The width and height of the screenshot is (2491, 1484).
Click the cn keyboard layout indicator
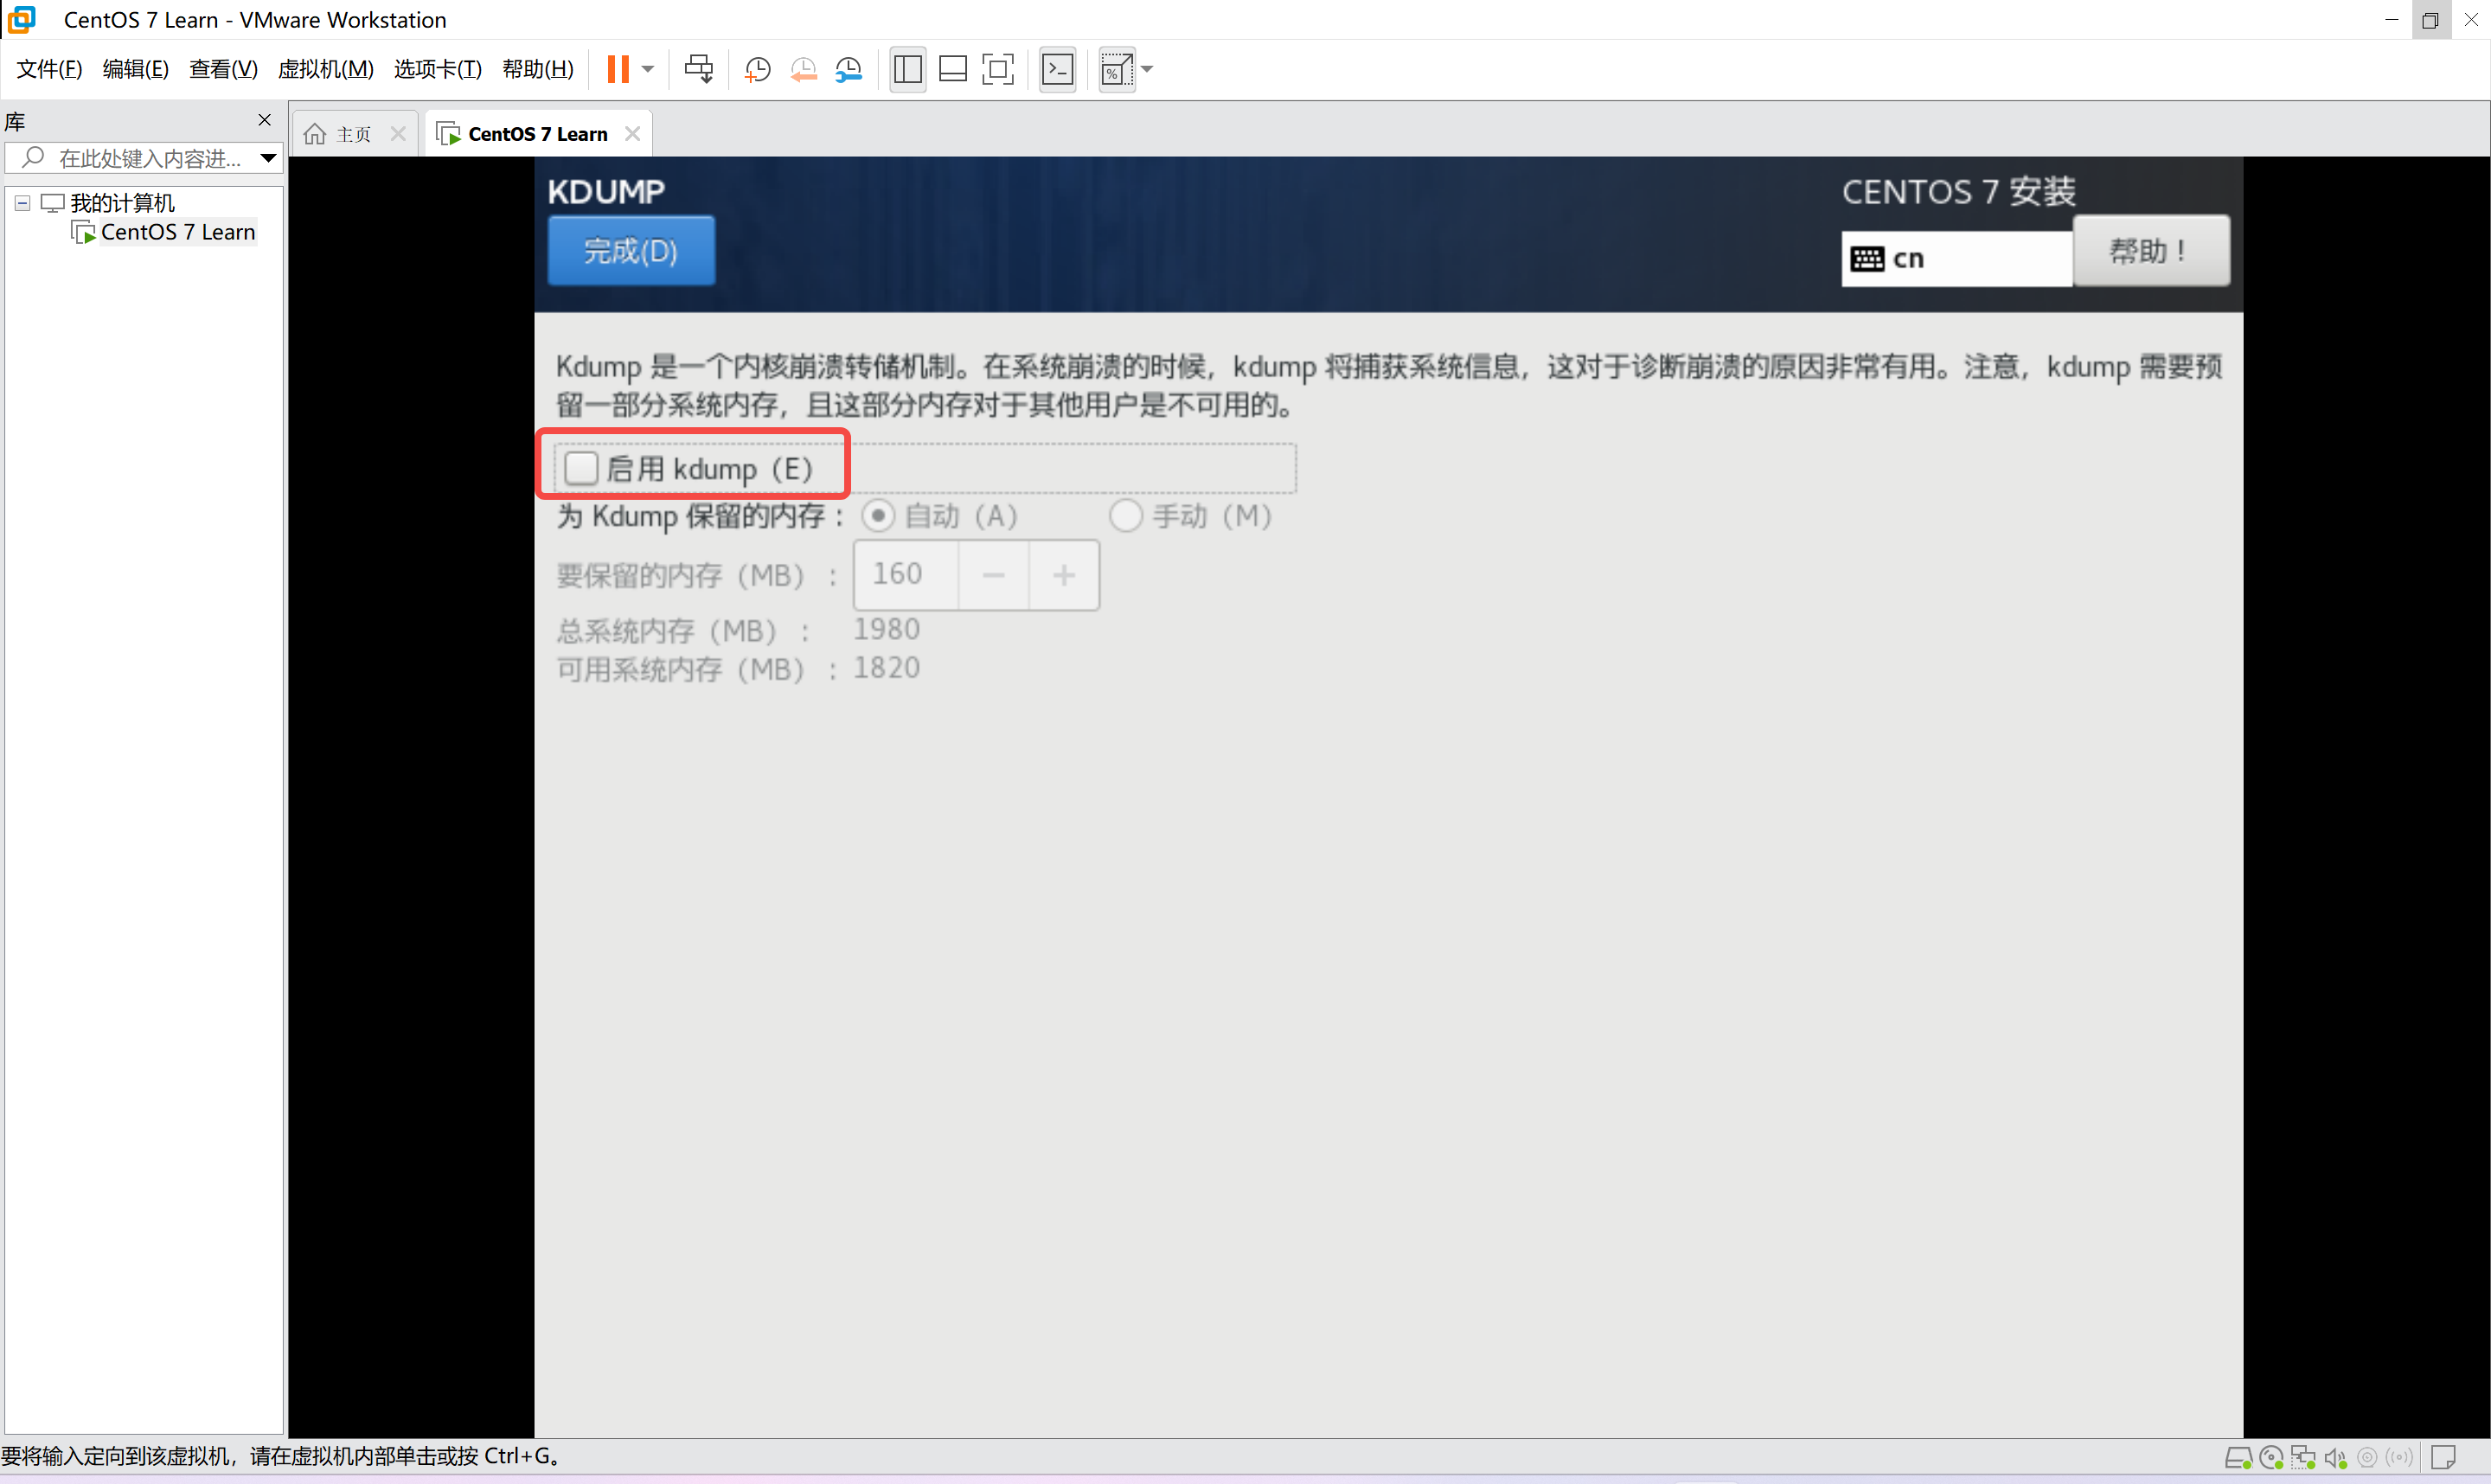(x=1956, y=259)
